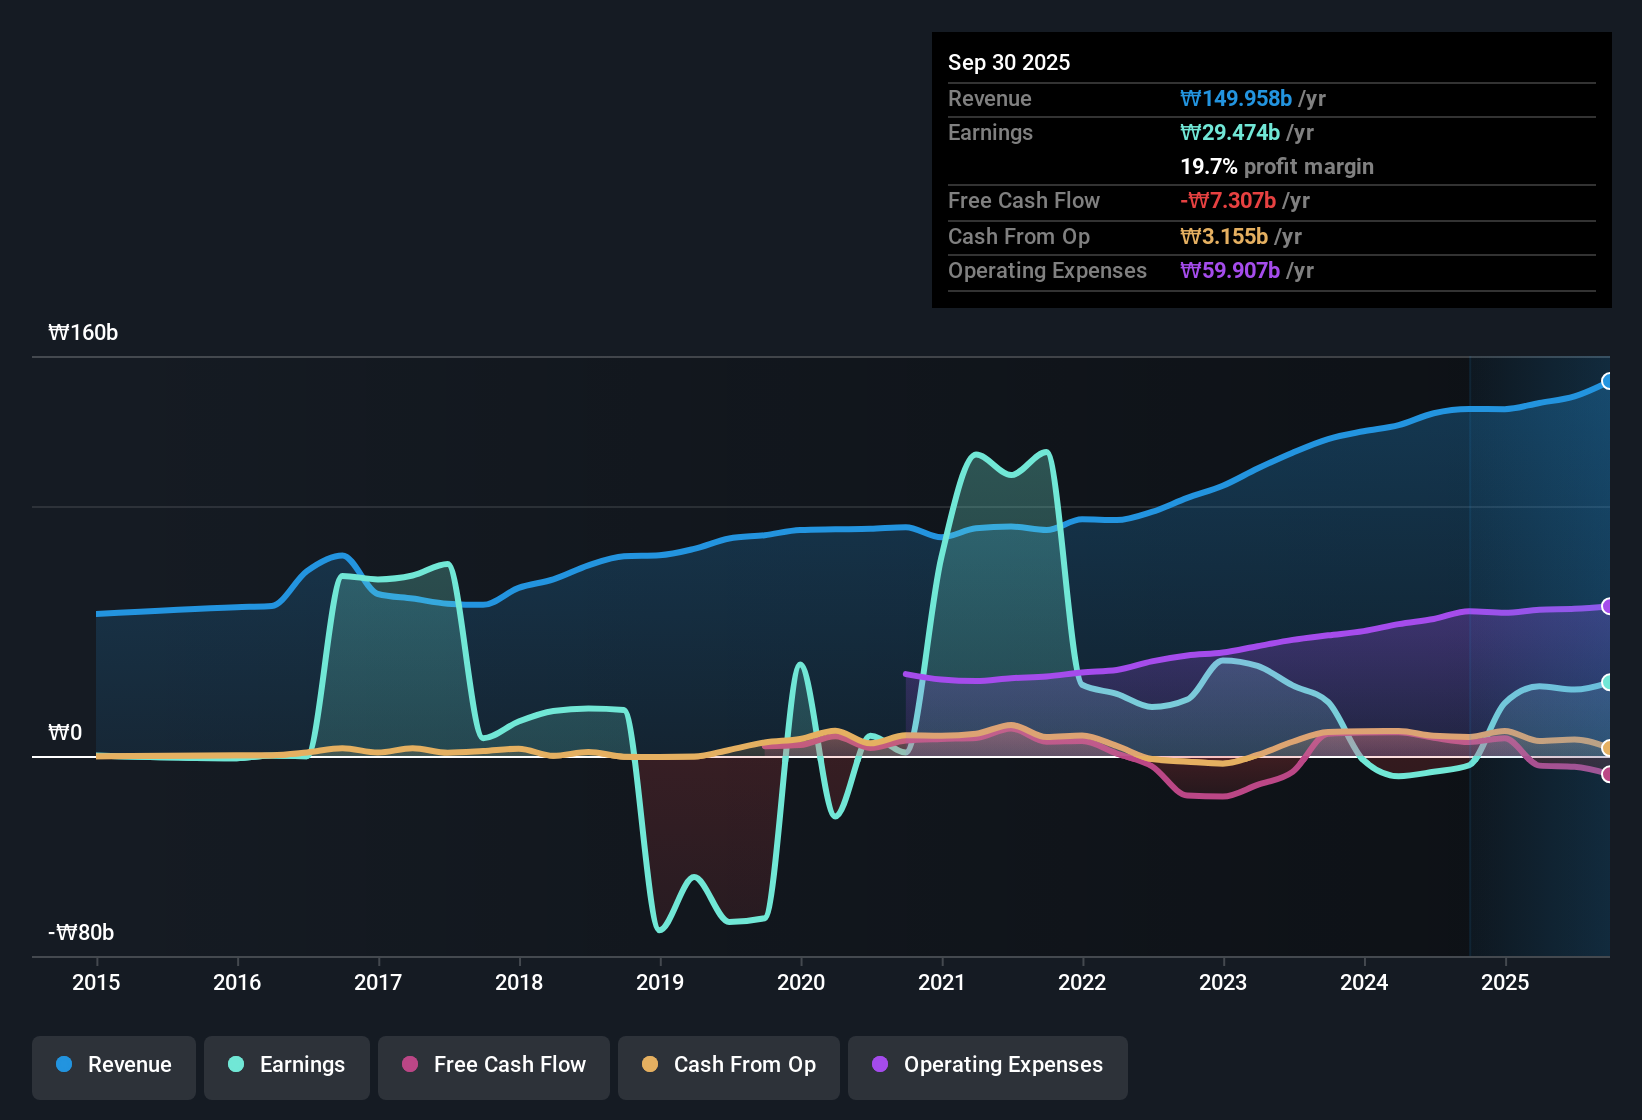
Task: Click the blue Revenue dot in legend
Action: pos(63,1065)
